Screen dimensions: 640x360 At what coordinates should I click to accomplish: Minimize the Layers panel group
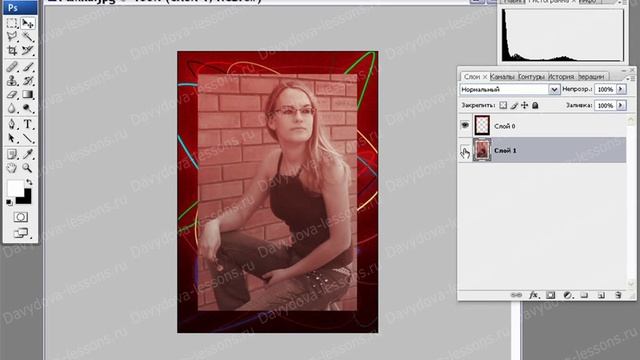click(x=624, y=70)
